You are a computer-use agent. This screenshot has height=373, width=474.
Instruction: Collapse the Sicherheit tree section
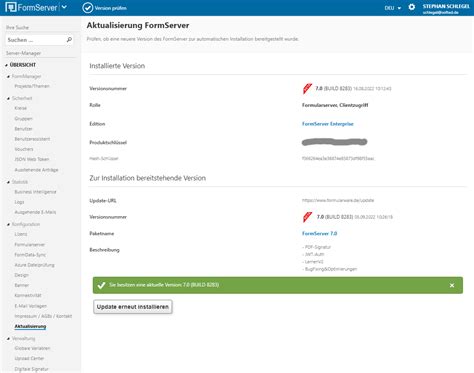tap(8, 98)
